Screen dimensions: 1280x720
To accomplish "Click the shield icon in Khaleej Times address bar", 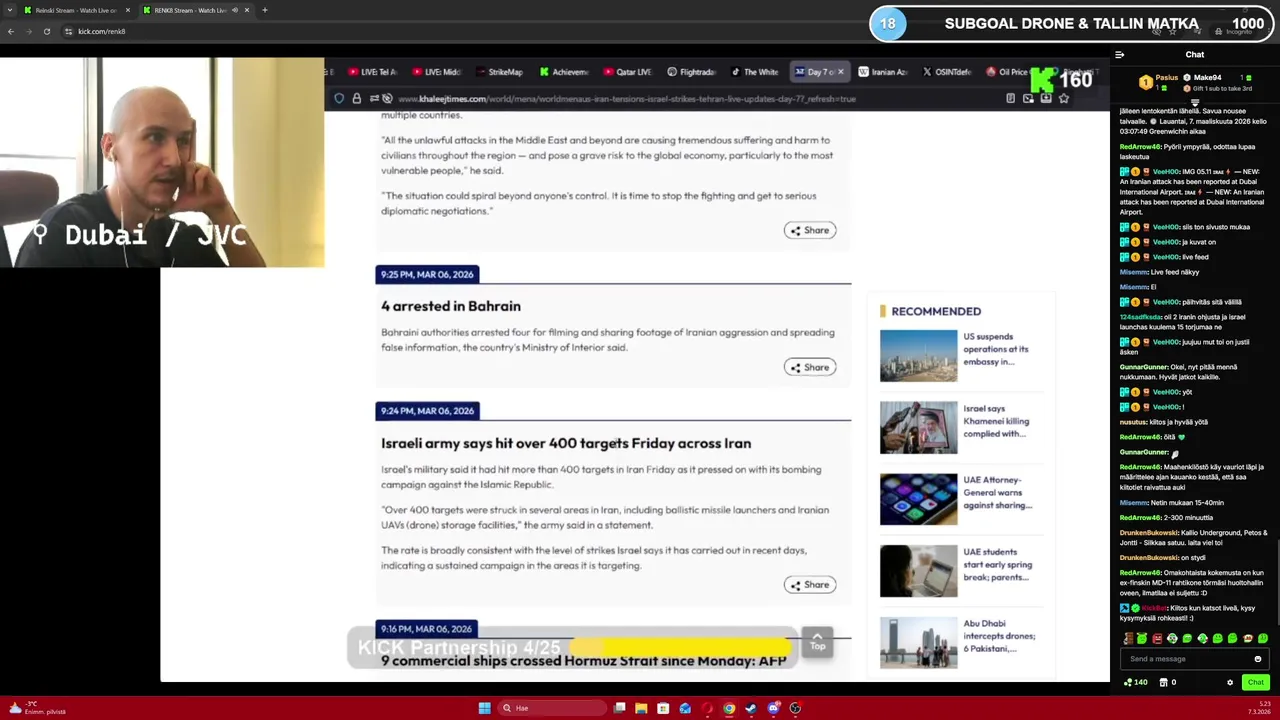I will pyautogui.click(x=340, y=98).
